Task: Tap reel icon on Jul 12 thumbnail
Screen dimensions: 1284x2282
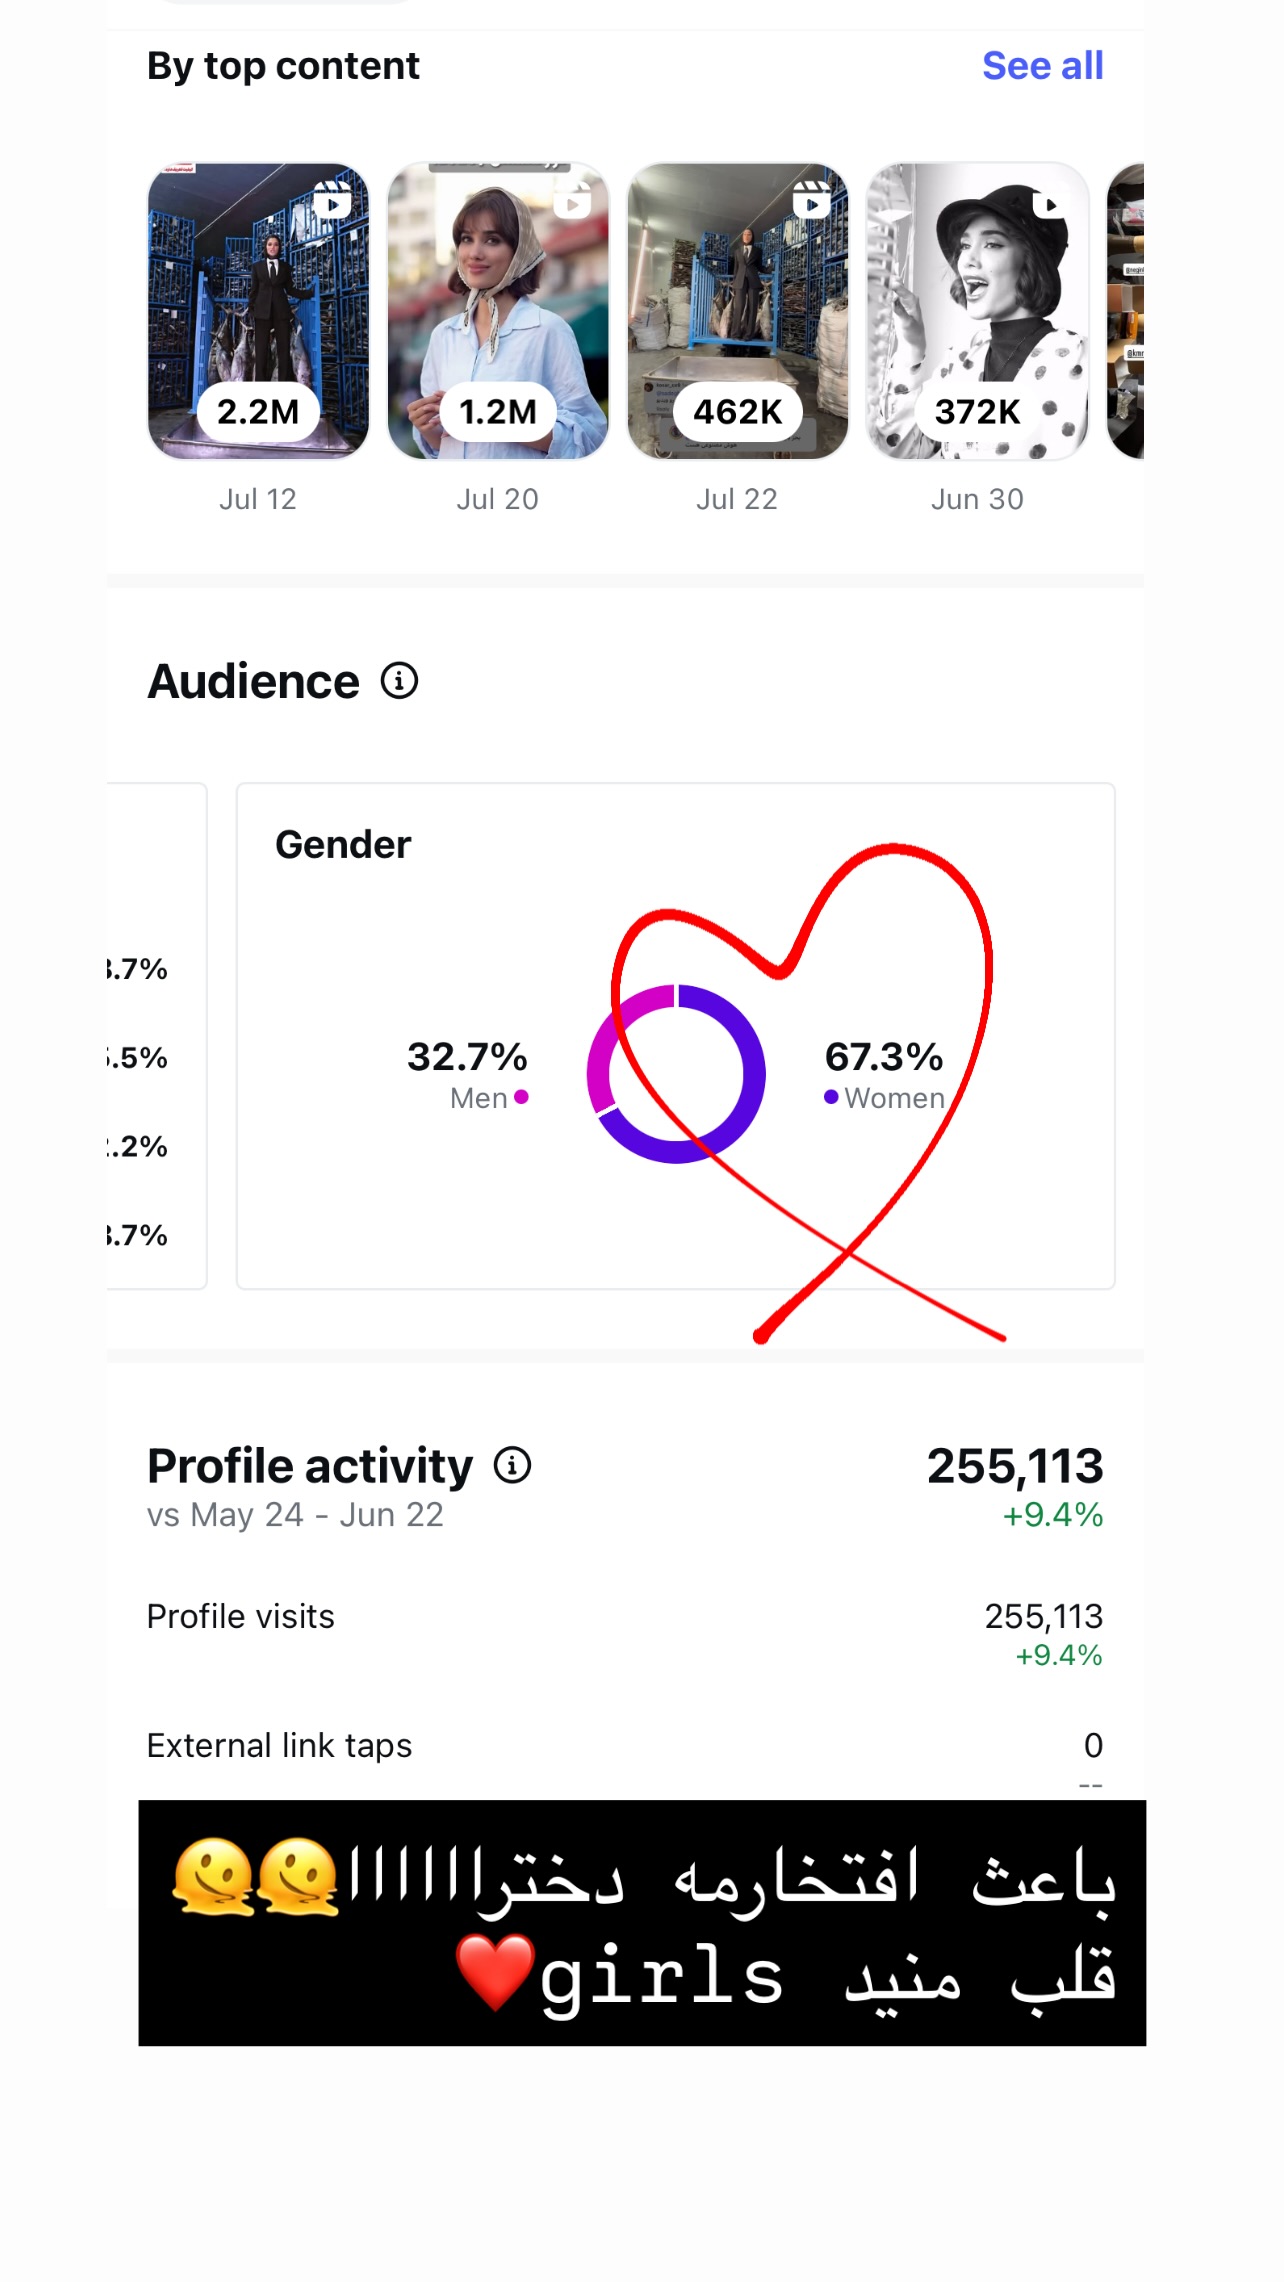Action: (x=332, y=200)
